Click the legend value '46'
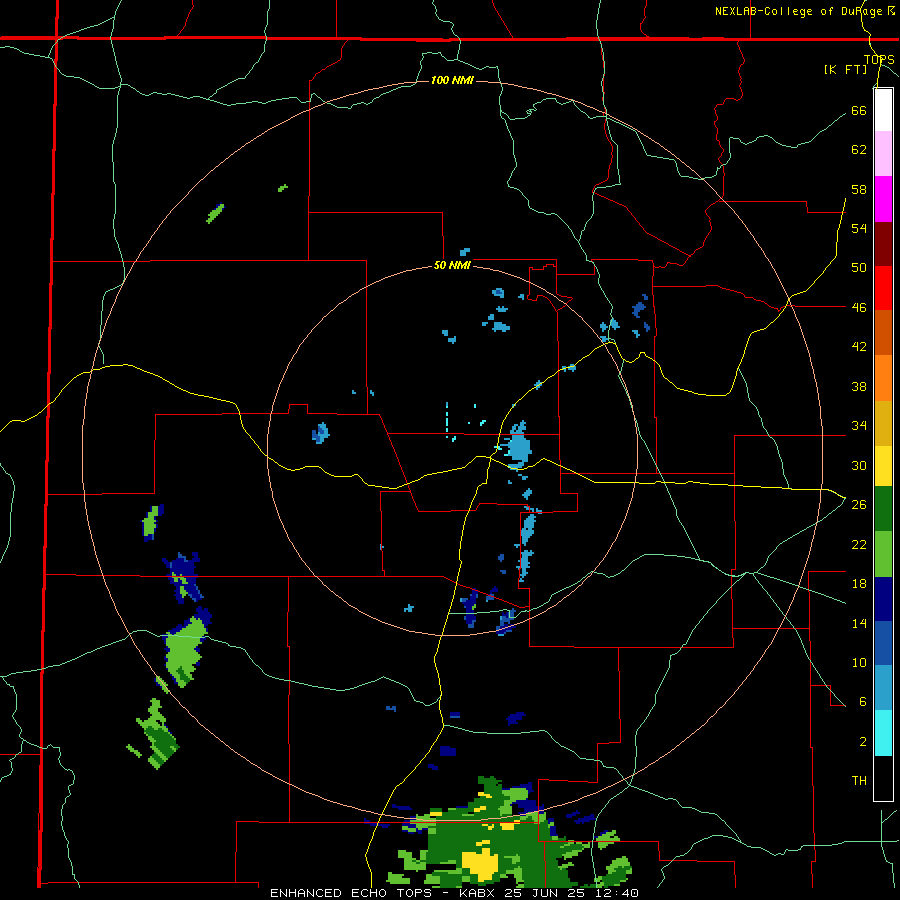 859,307
